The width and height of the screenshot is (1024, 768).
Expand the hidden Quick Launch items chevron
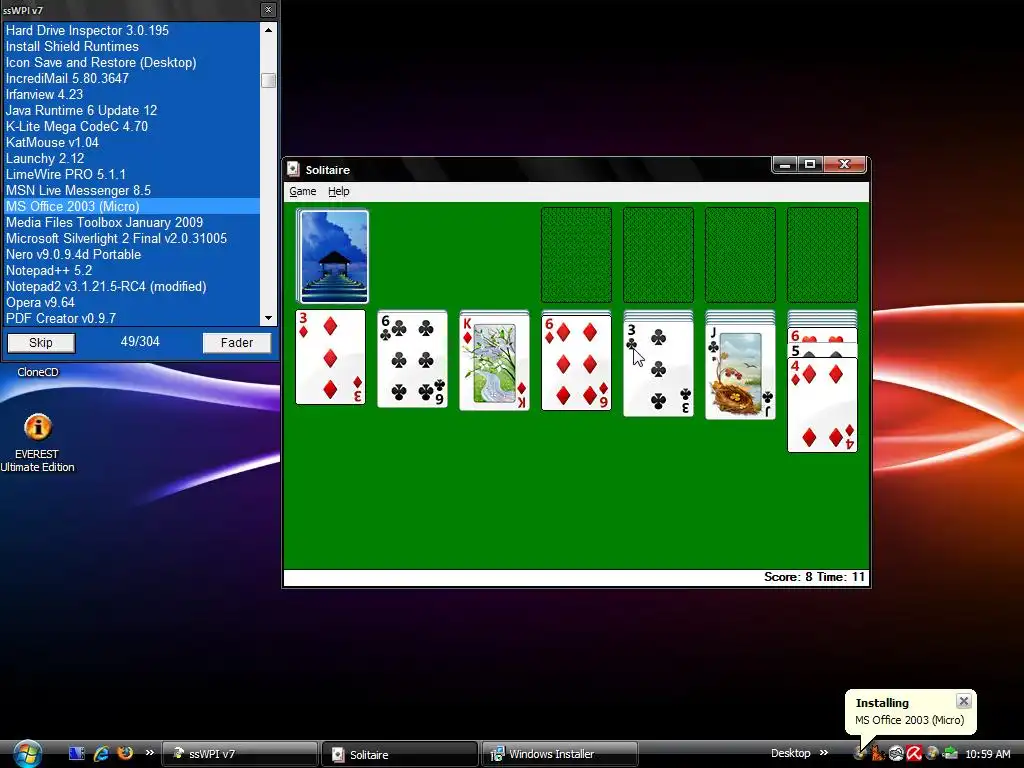point(150,753)
